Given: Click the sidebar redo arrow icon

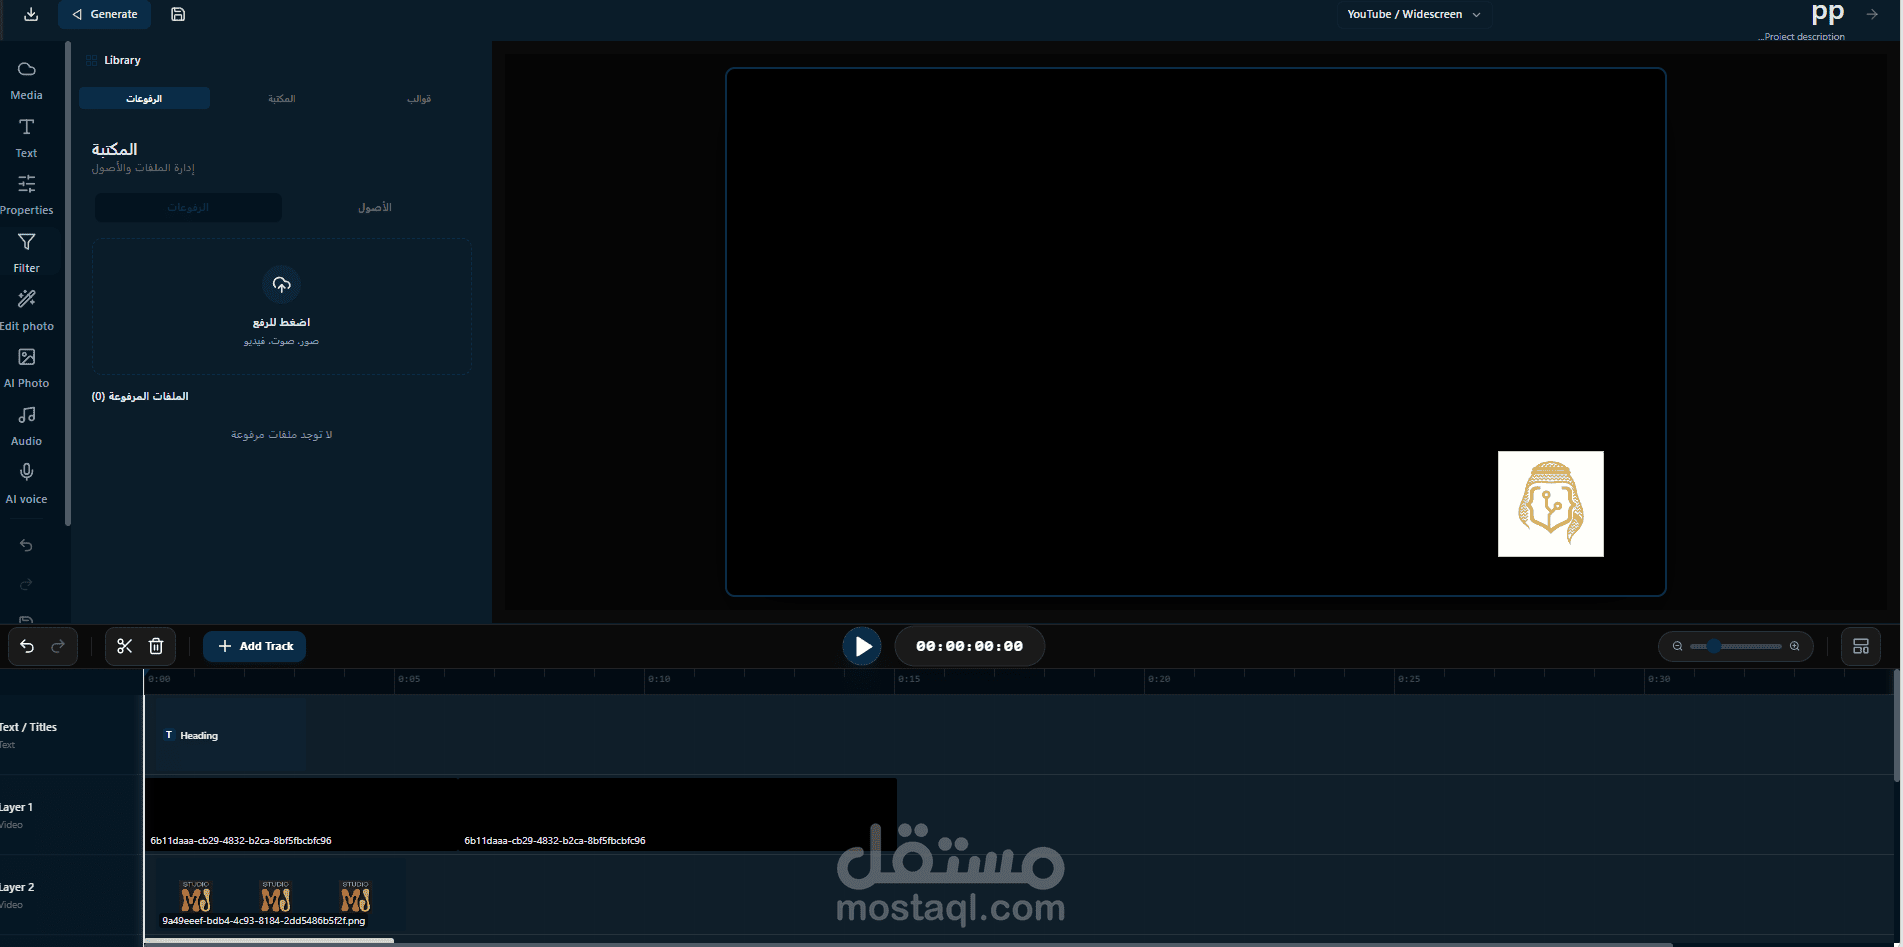Looking at the screenshot, I should tap(26, 584).
